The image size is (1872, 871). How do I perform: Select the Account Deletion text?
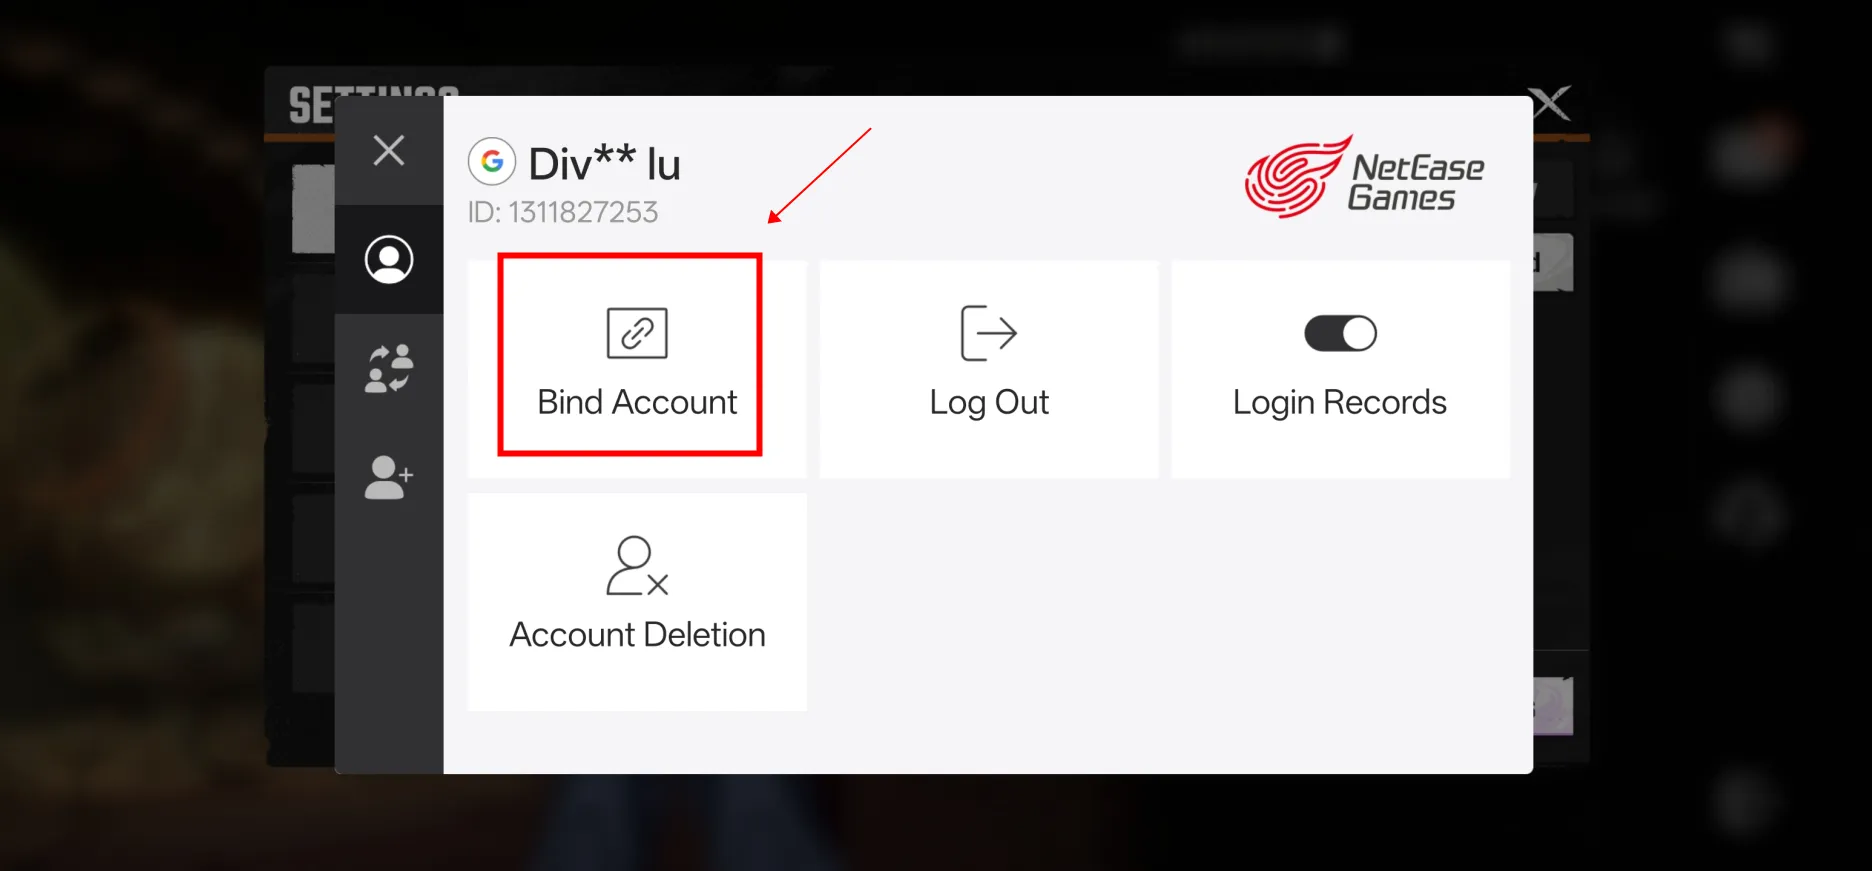pos(637,635)
